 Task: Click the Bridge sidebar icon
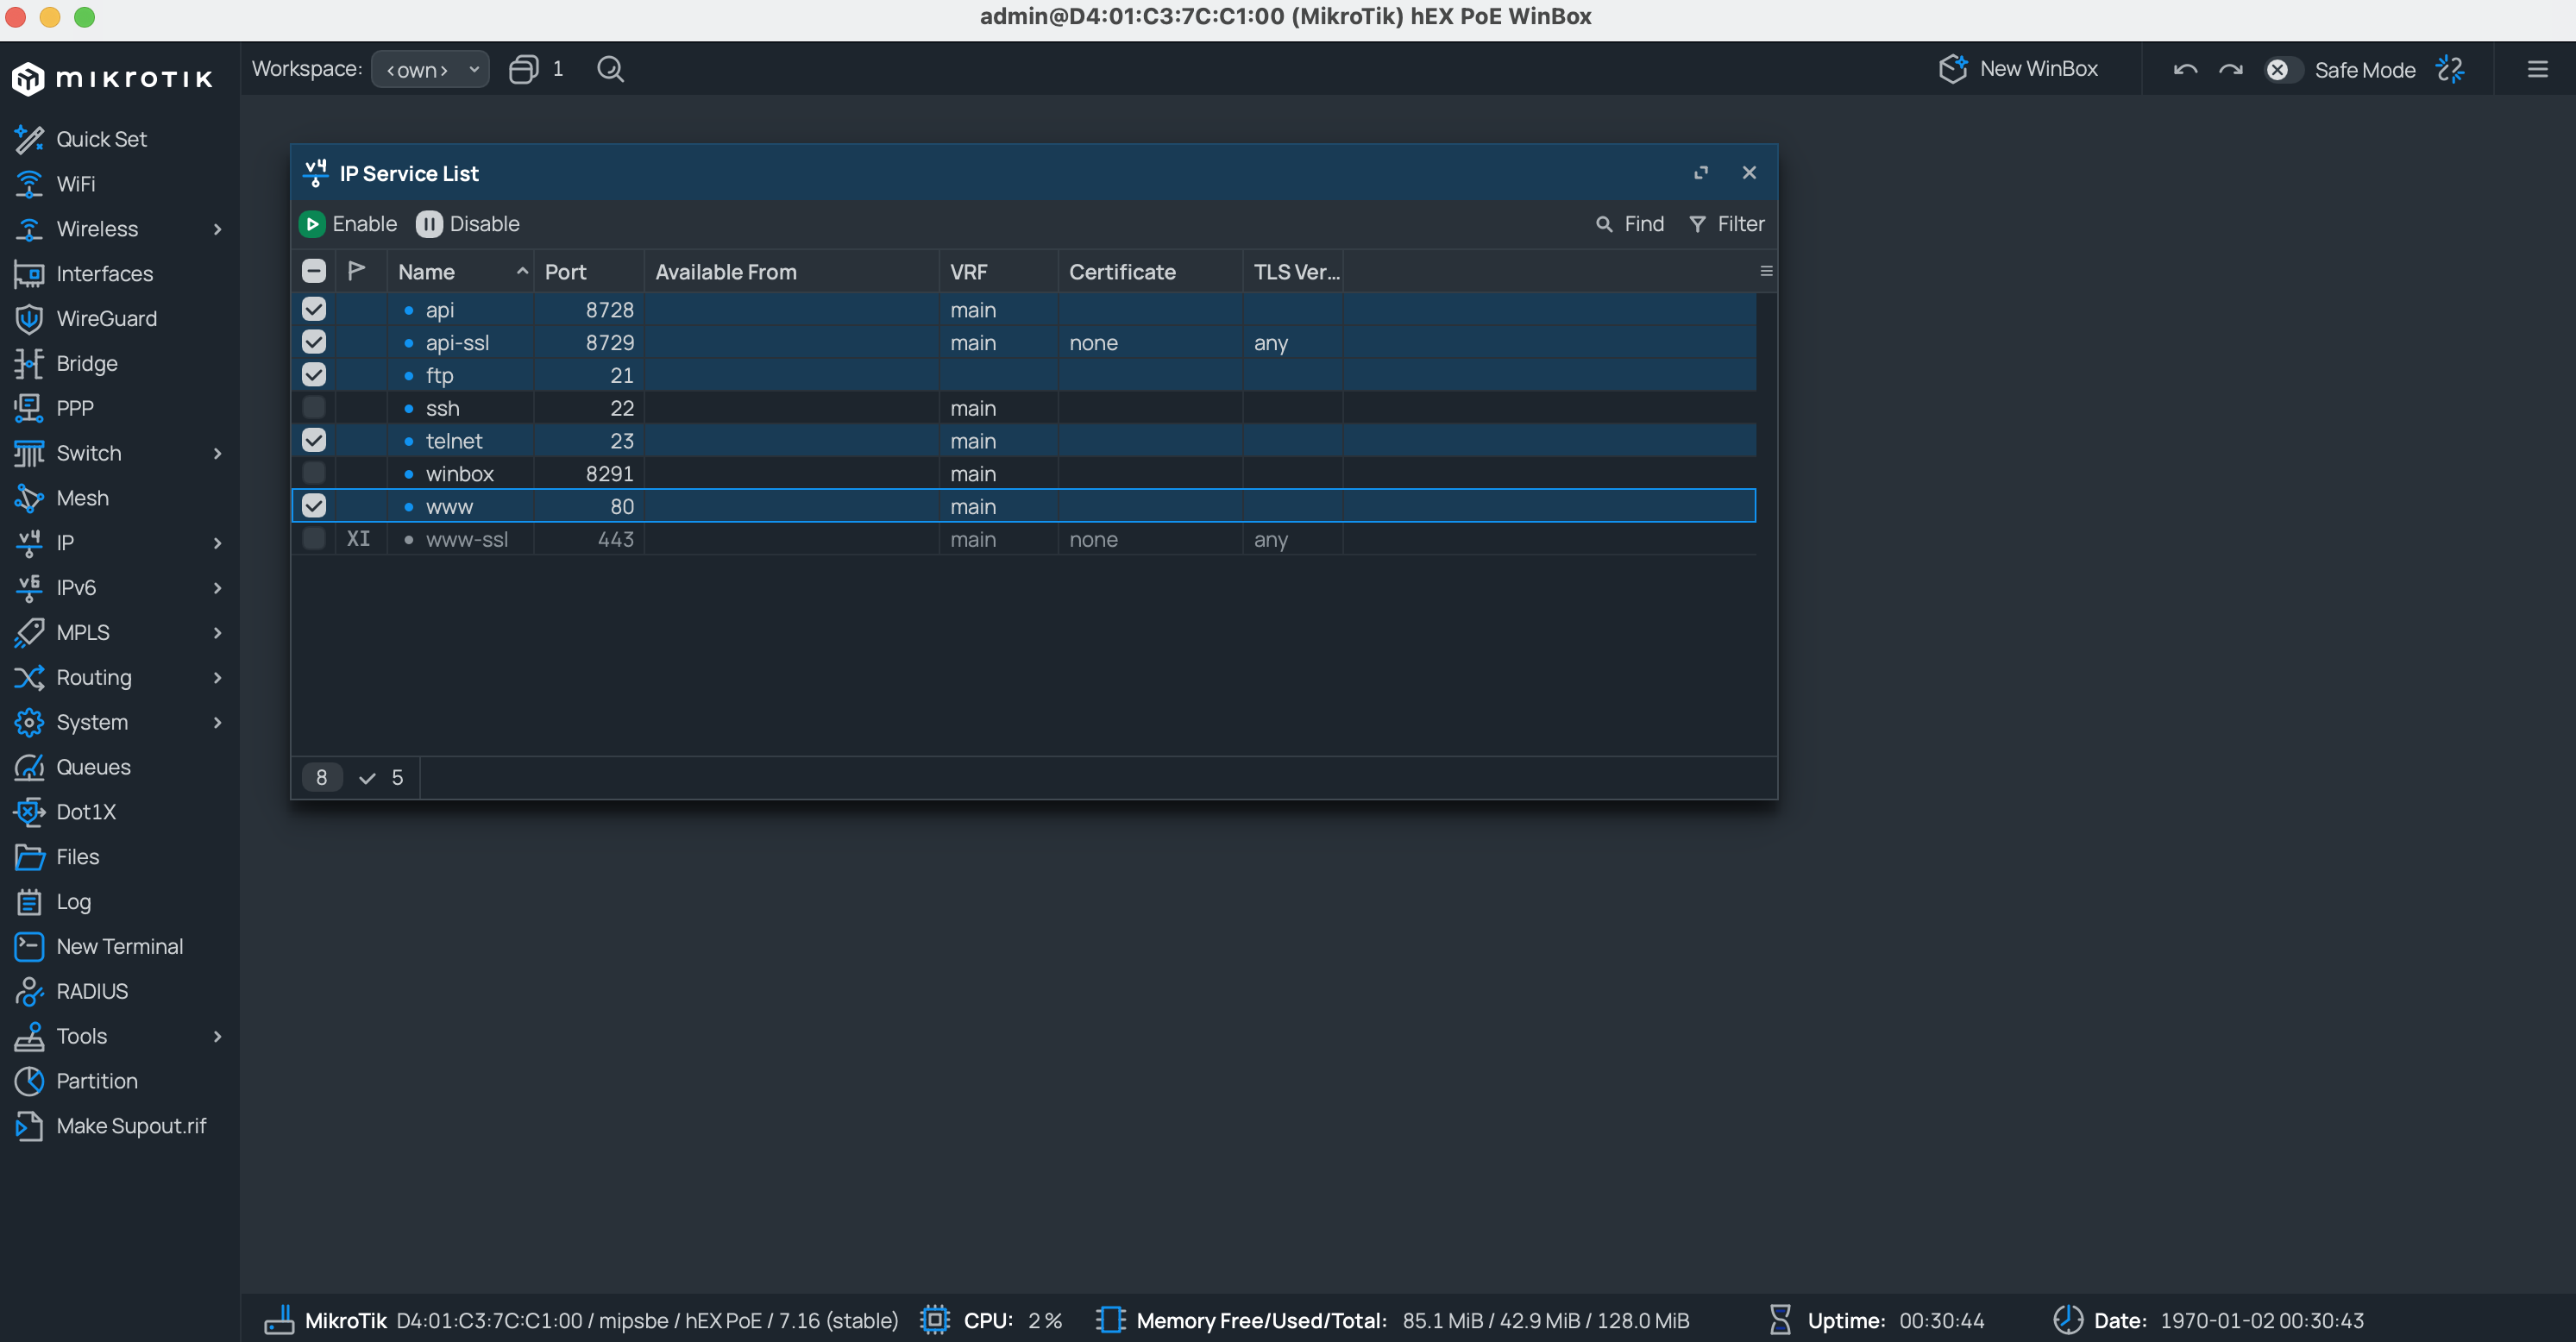(x=29, y=364)
